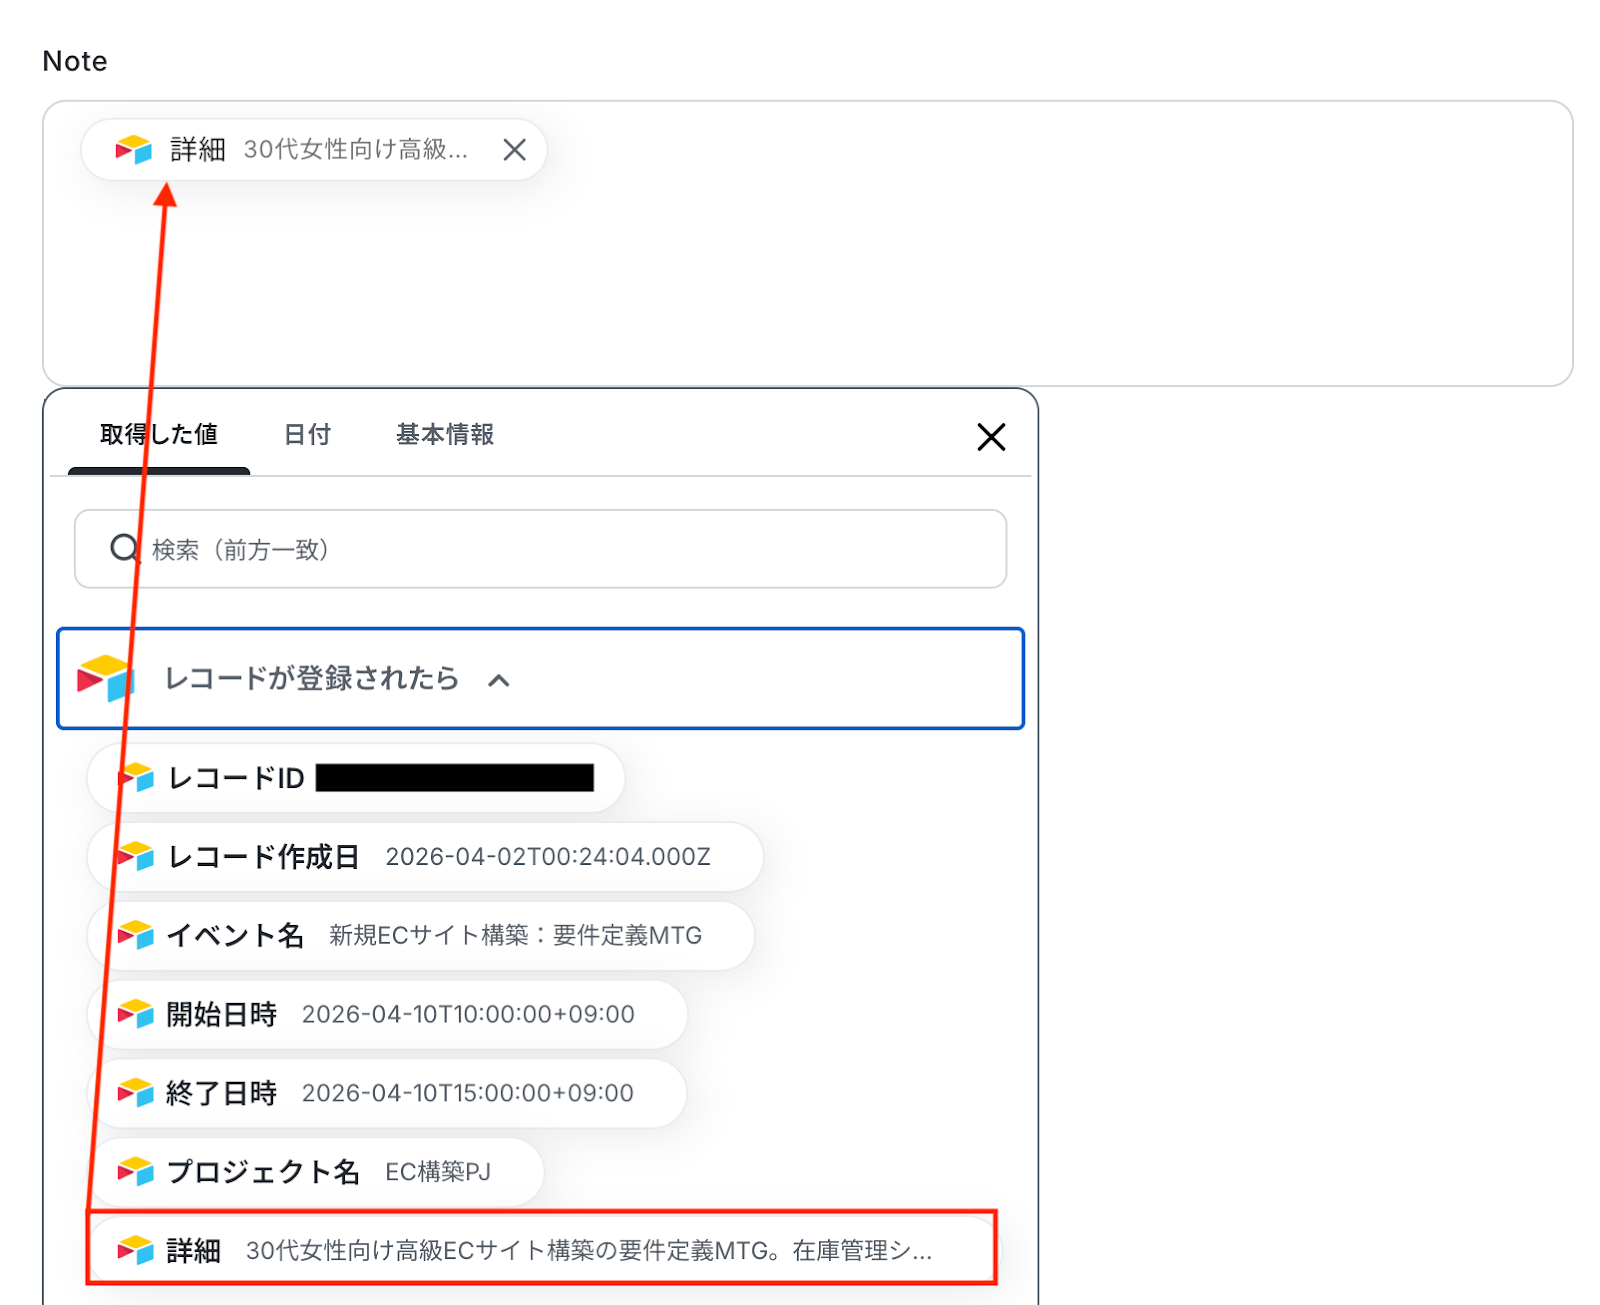The width and height of the screenshot is (1600, 1305).
Task: Click the magnifier search icon
Action: point(125,548)
